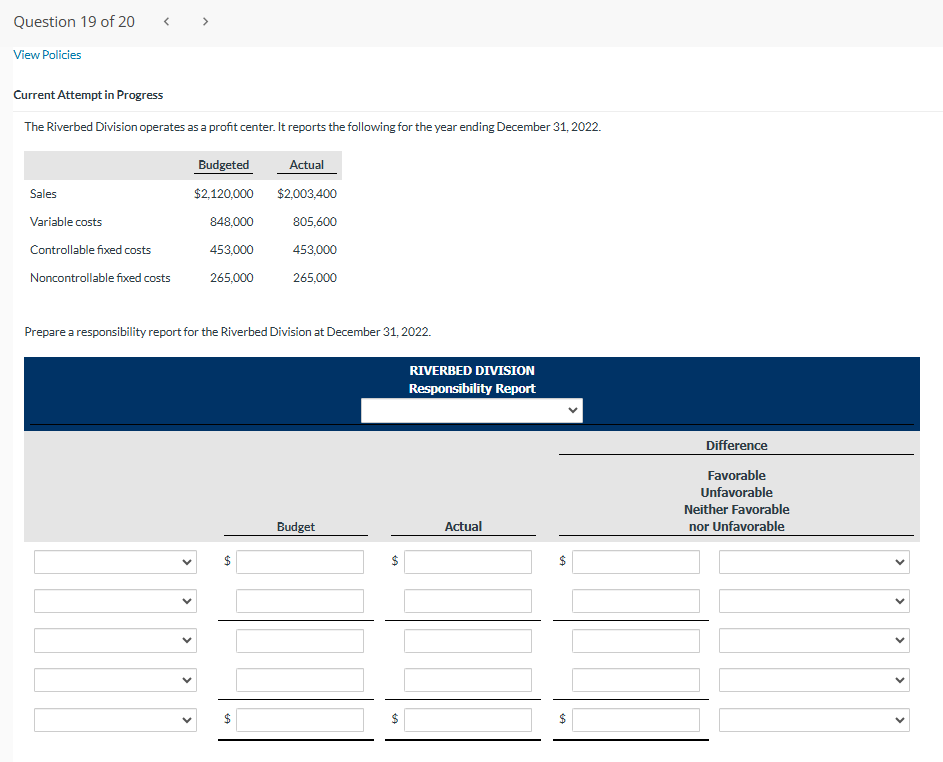Click the first Budget amount field
This screenshot has width=943, height=762.
[x=299, y=561]
